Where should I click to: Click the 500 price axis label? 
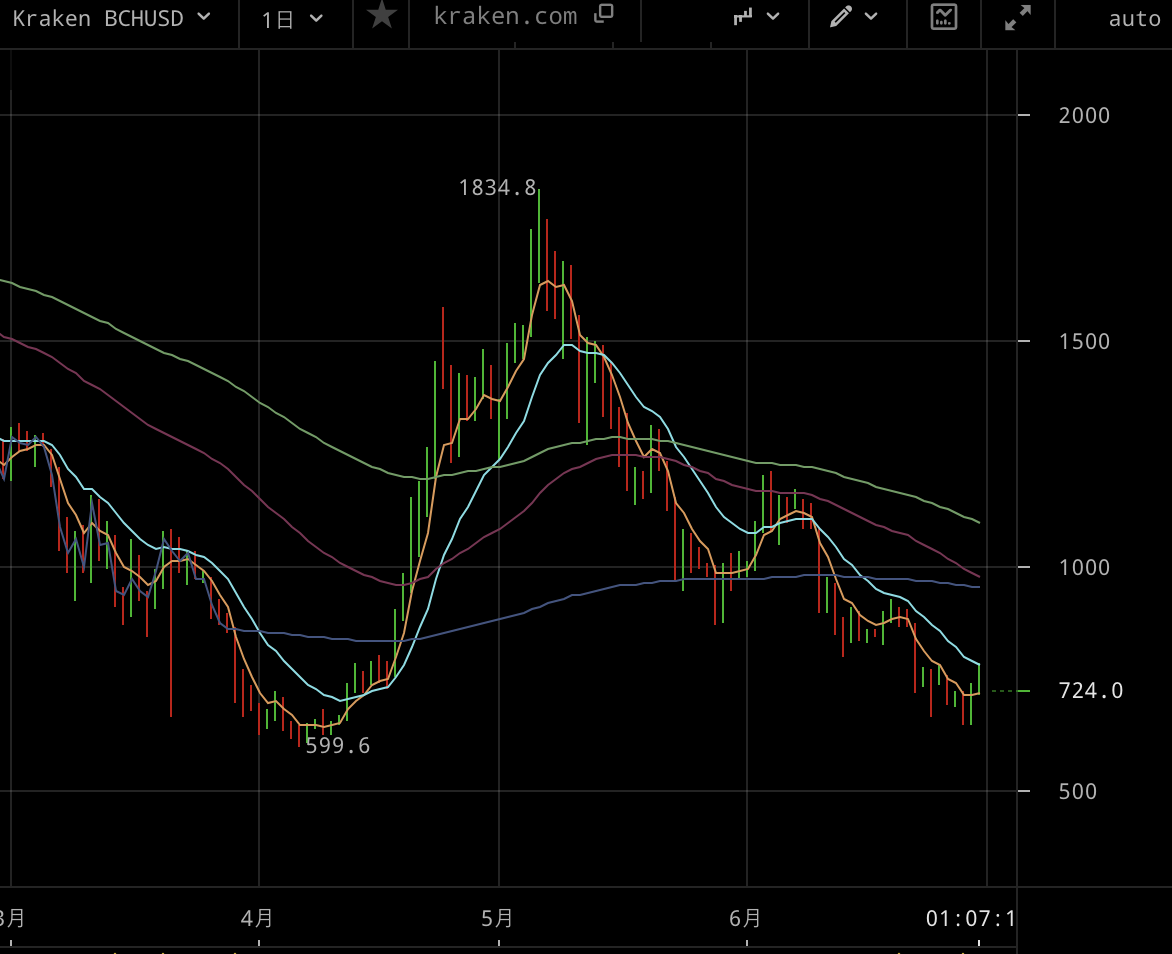[x=1077, y=791]
